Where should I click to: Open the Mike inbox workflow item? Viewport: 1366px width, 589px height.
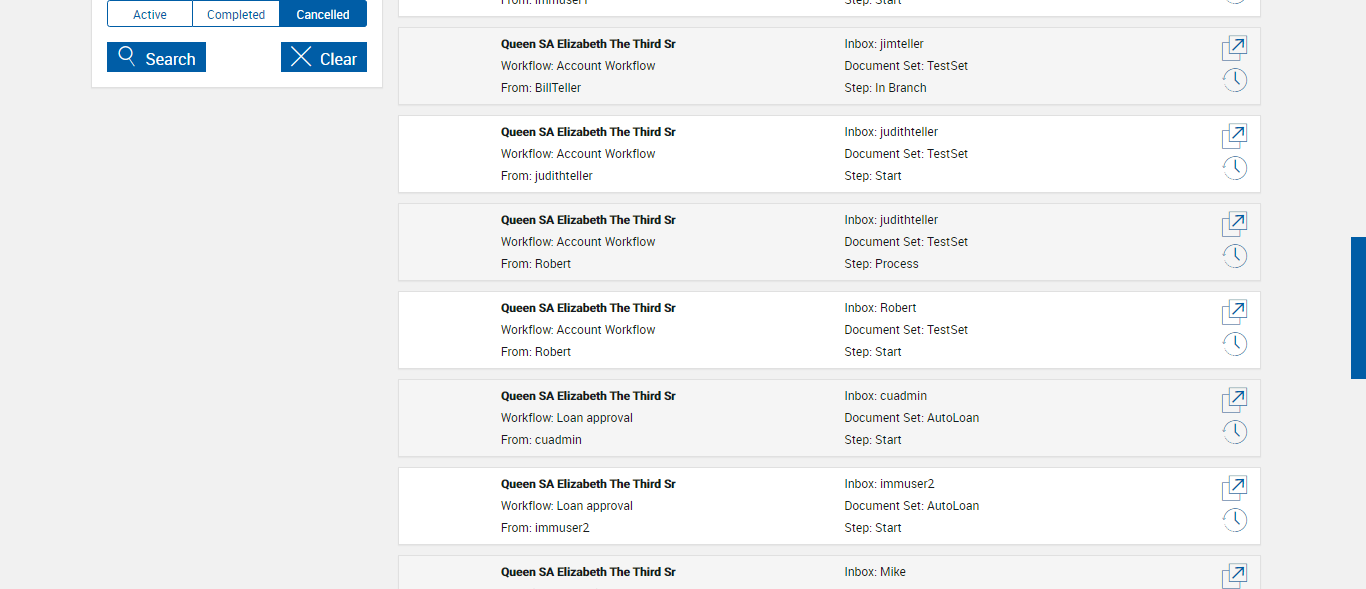pos(1234,576)
